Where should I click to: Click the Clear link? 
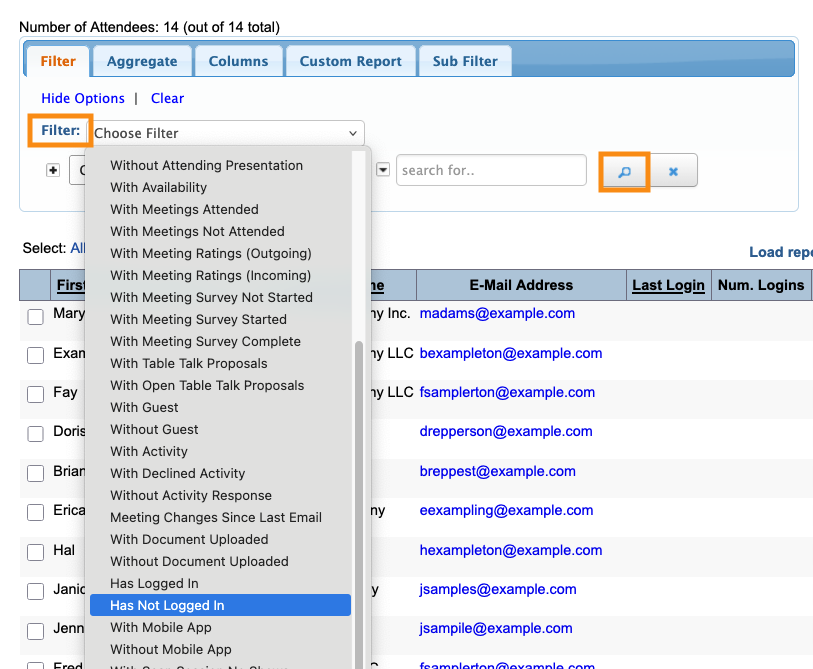tap(167, 98)
